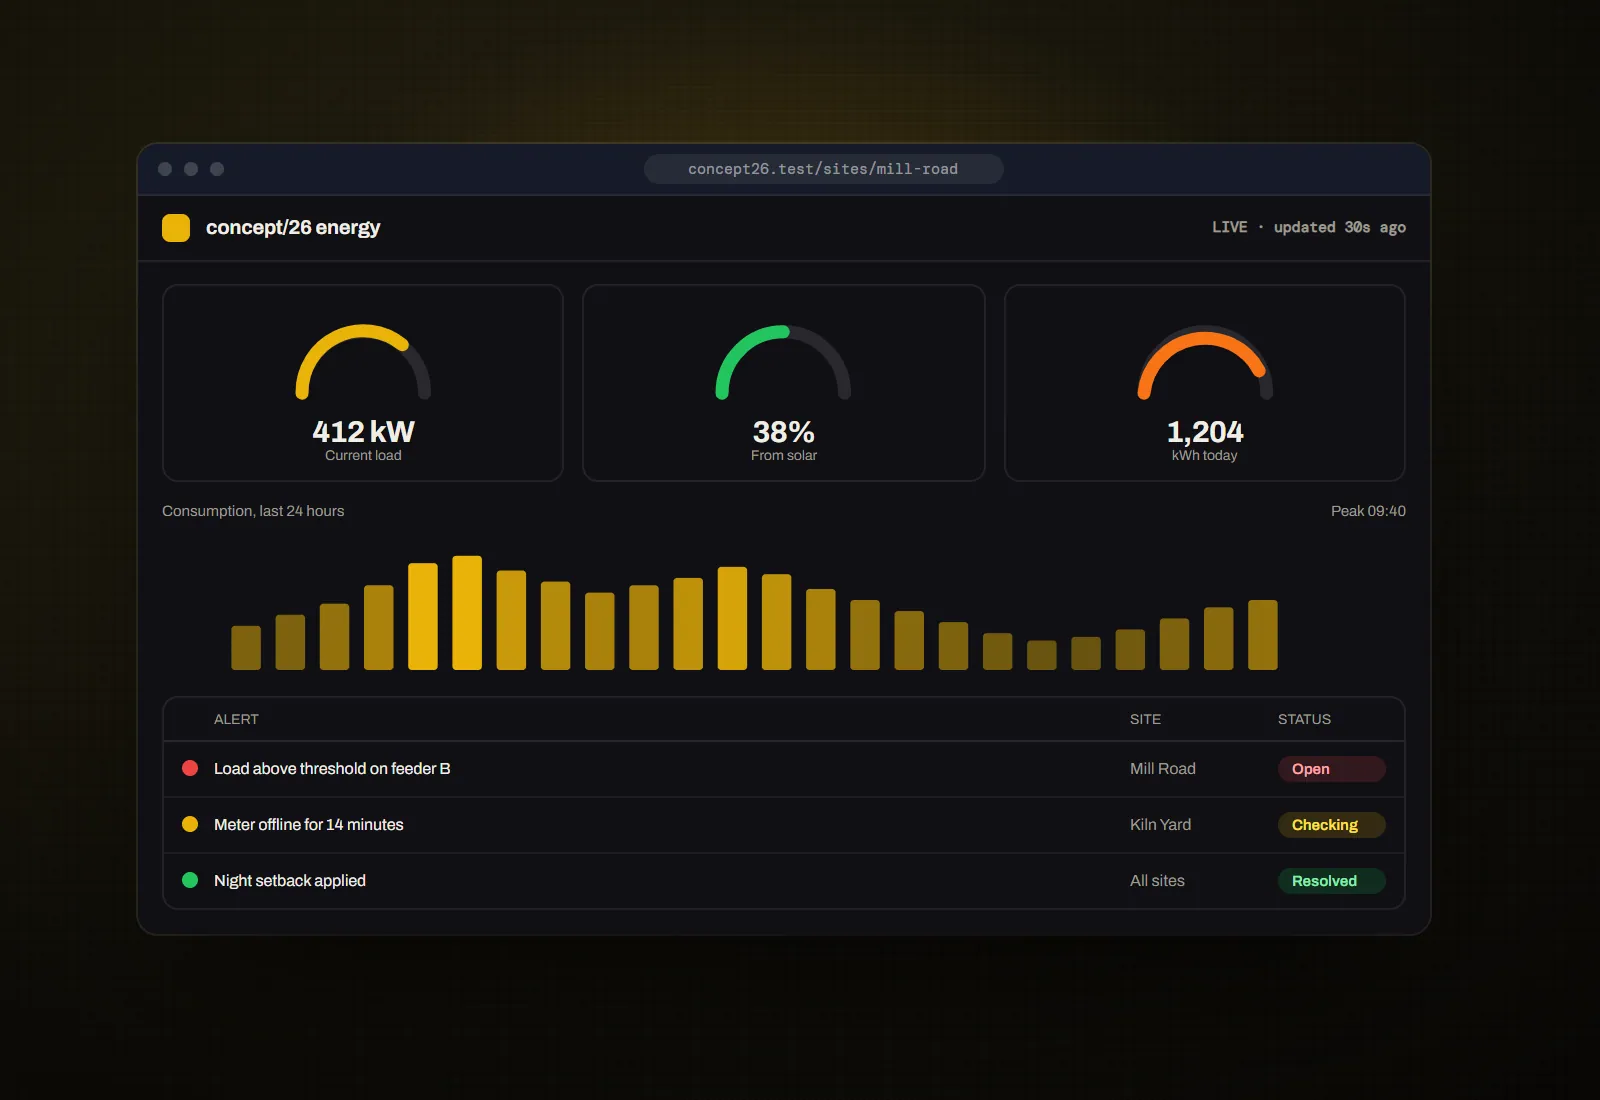
Task: Click the 'From solar' caption
Action: tap(784, 455)
